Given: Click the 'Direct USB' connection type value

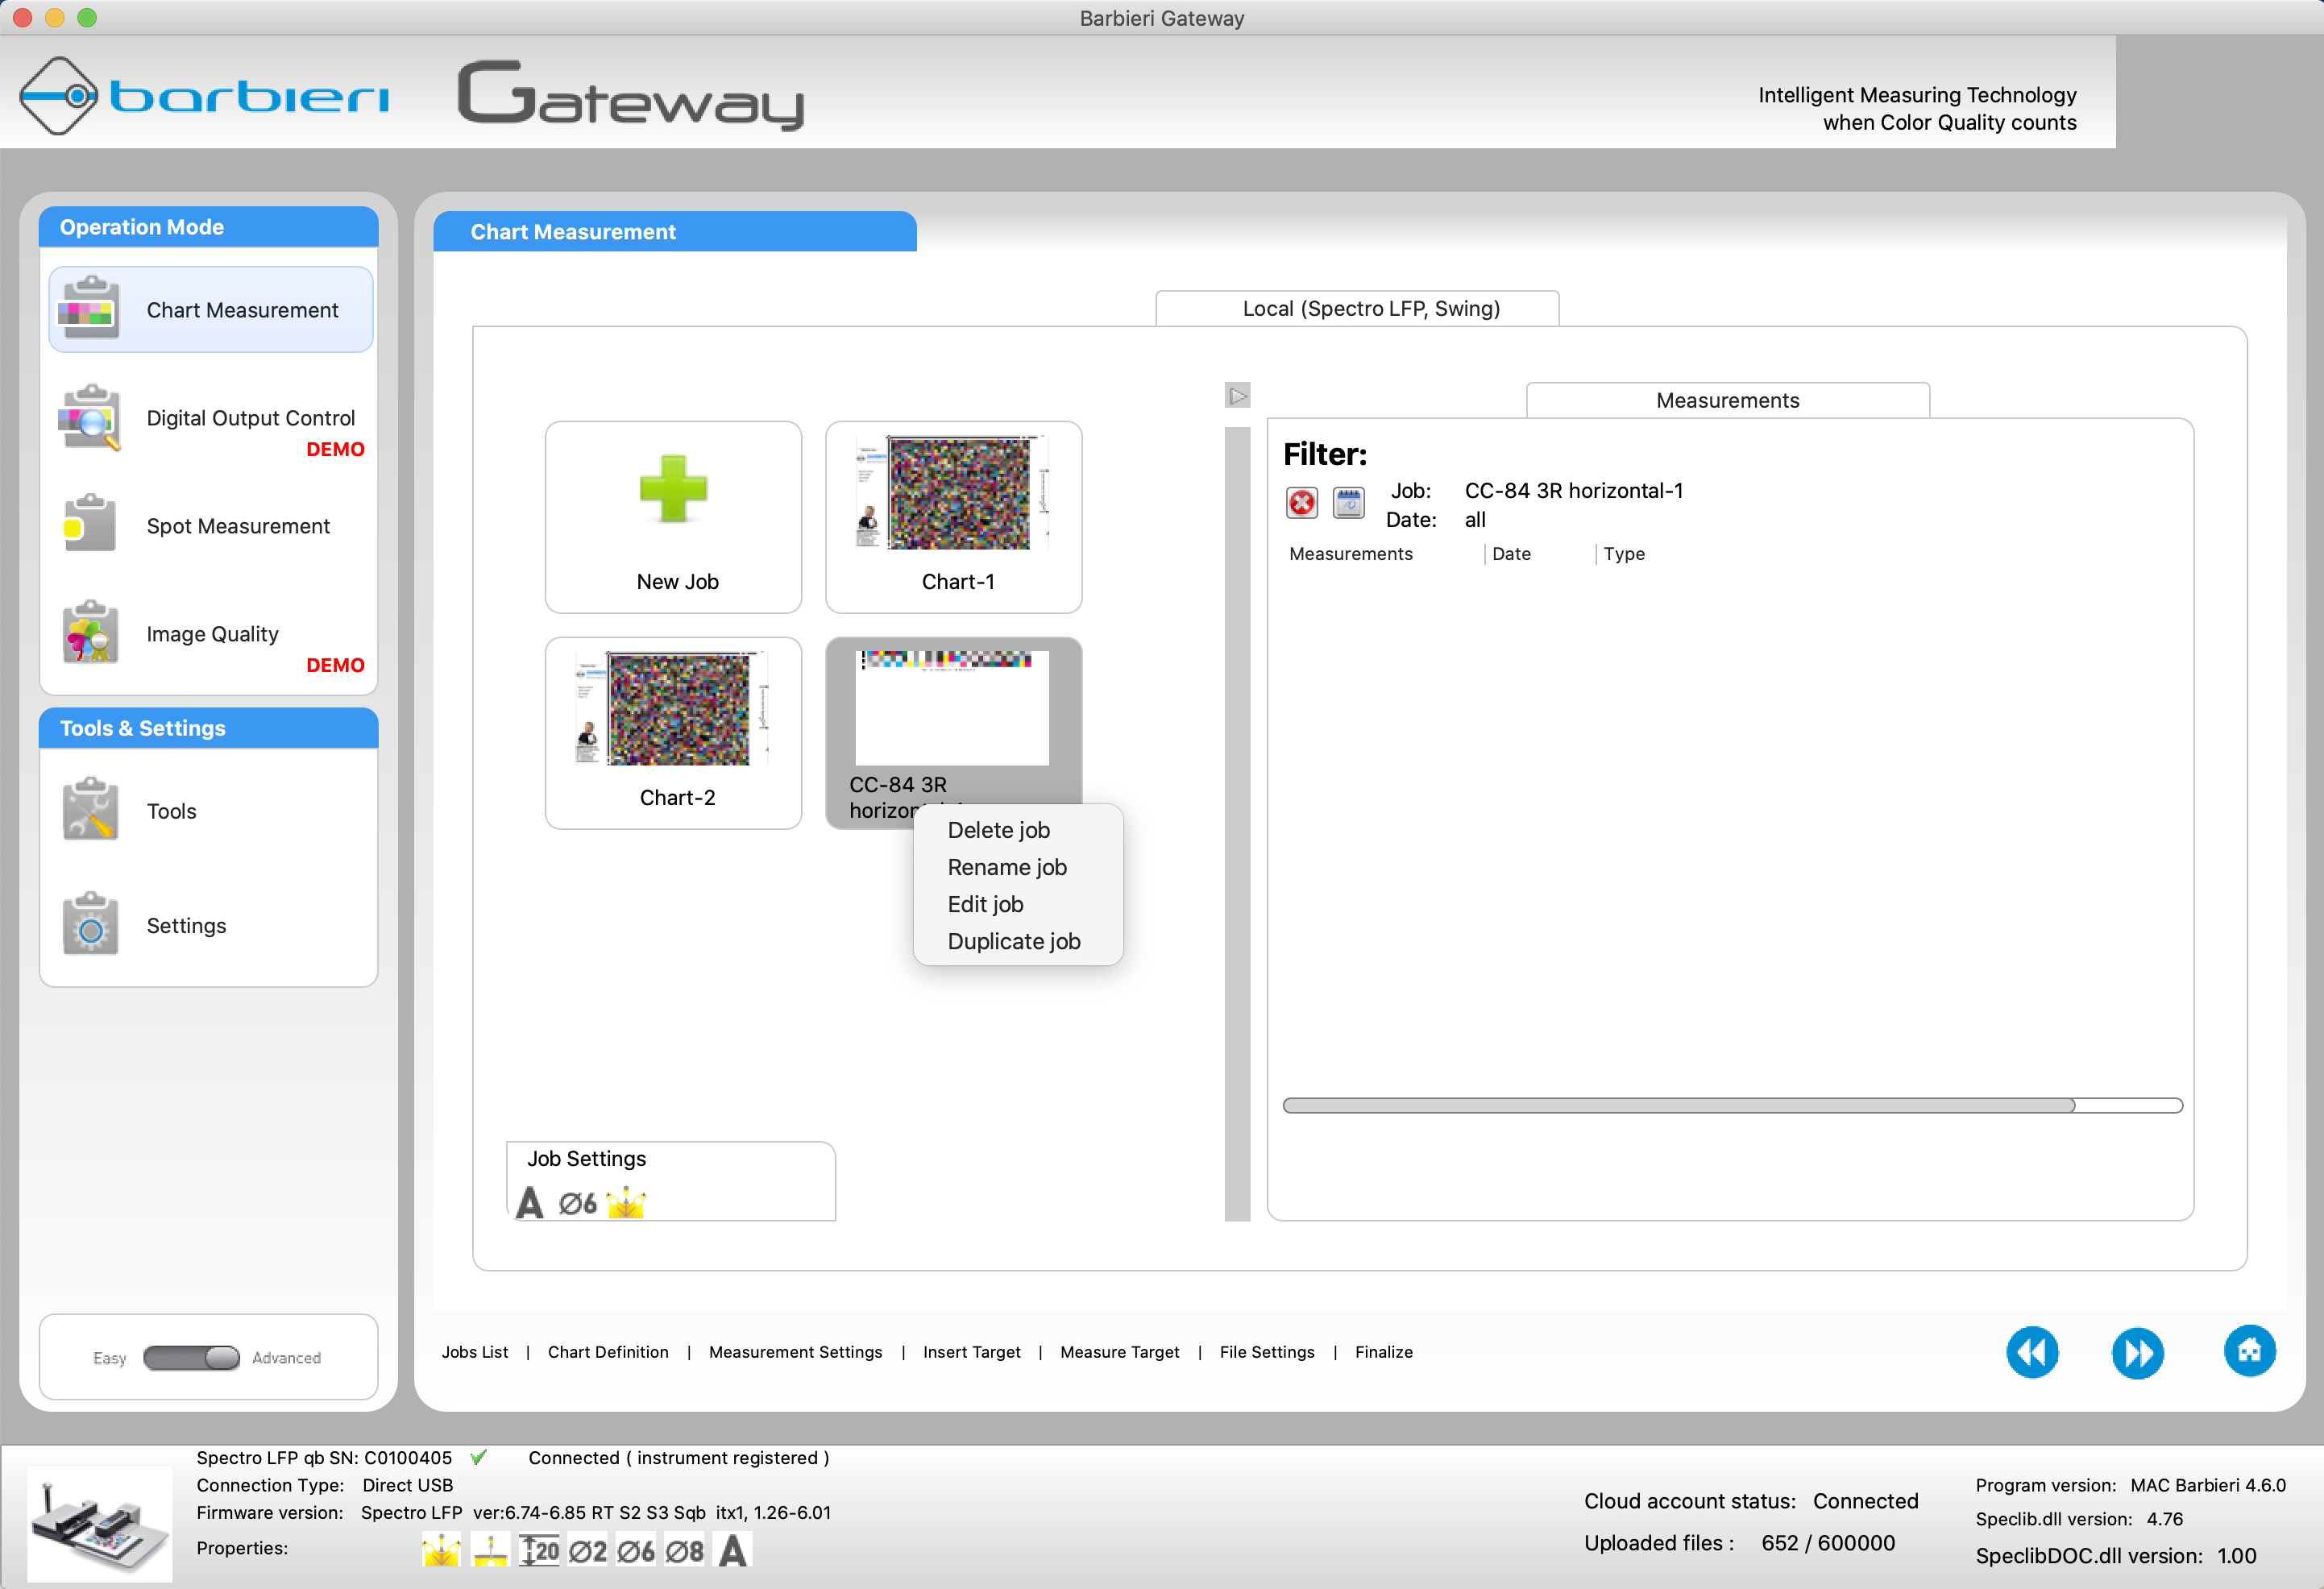Looking at the screenshot, I should pyautogui.click(x=407, y=1485).
